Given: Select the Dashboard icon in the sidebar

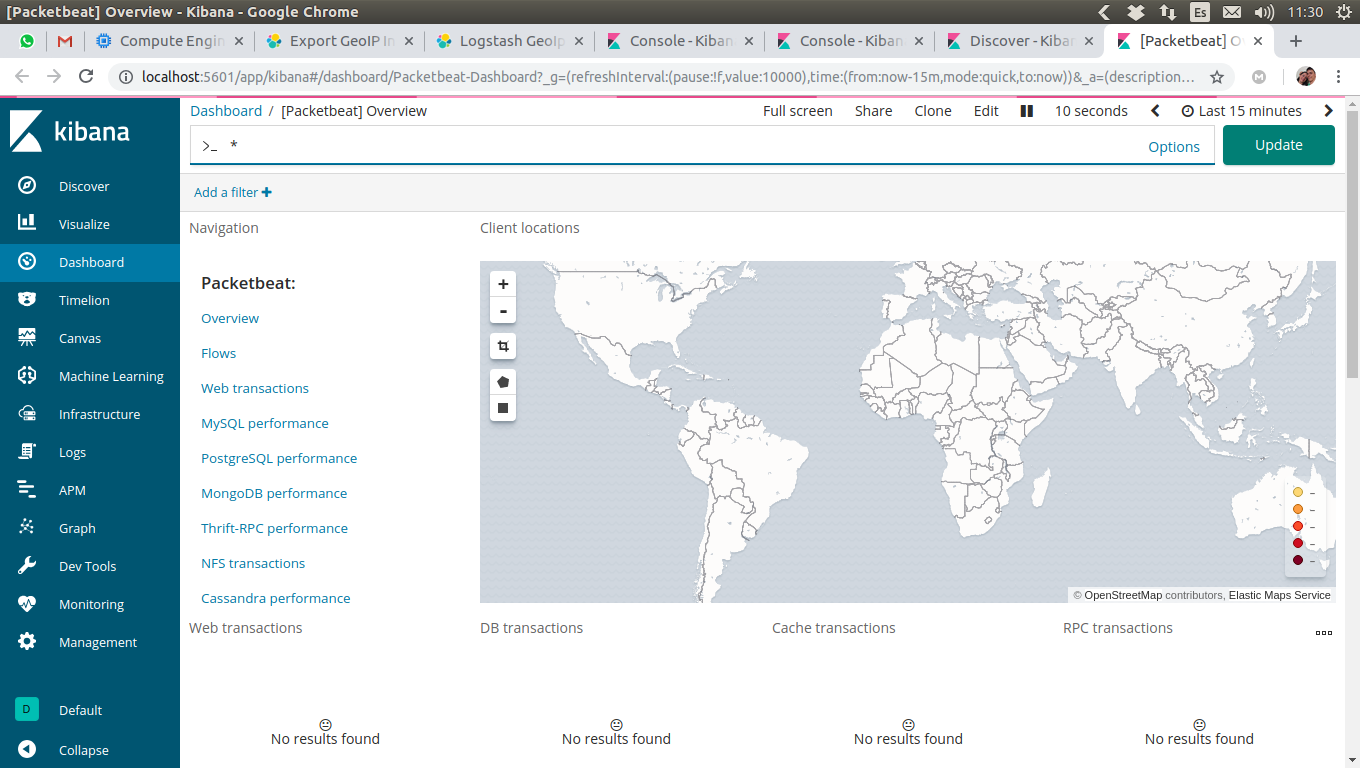Looking at the screenshot, I should click(27, 262).
